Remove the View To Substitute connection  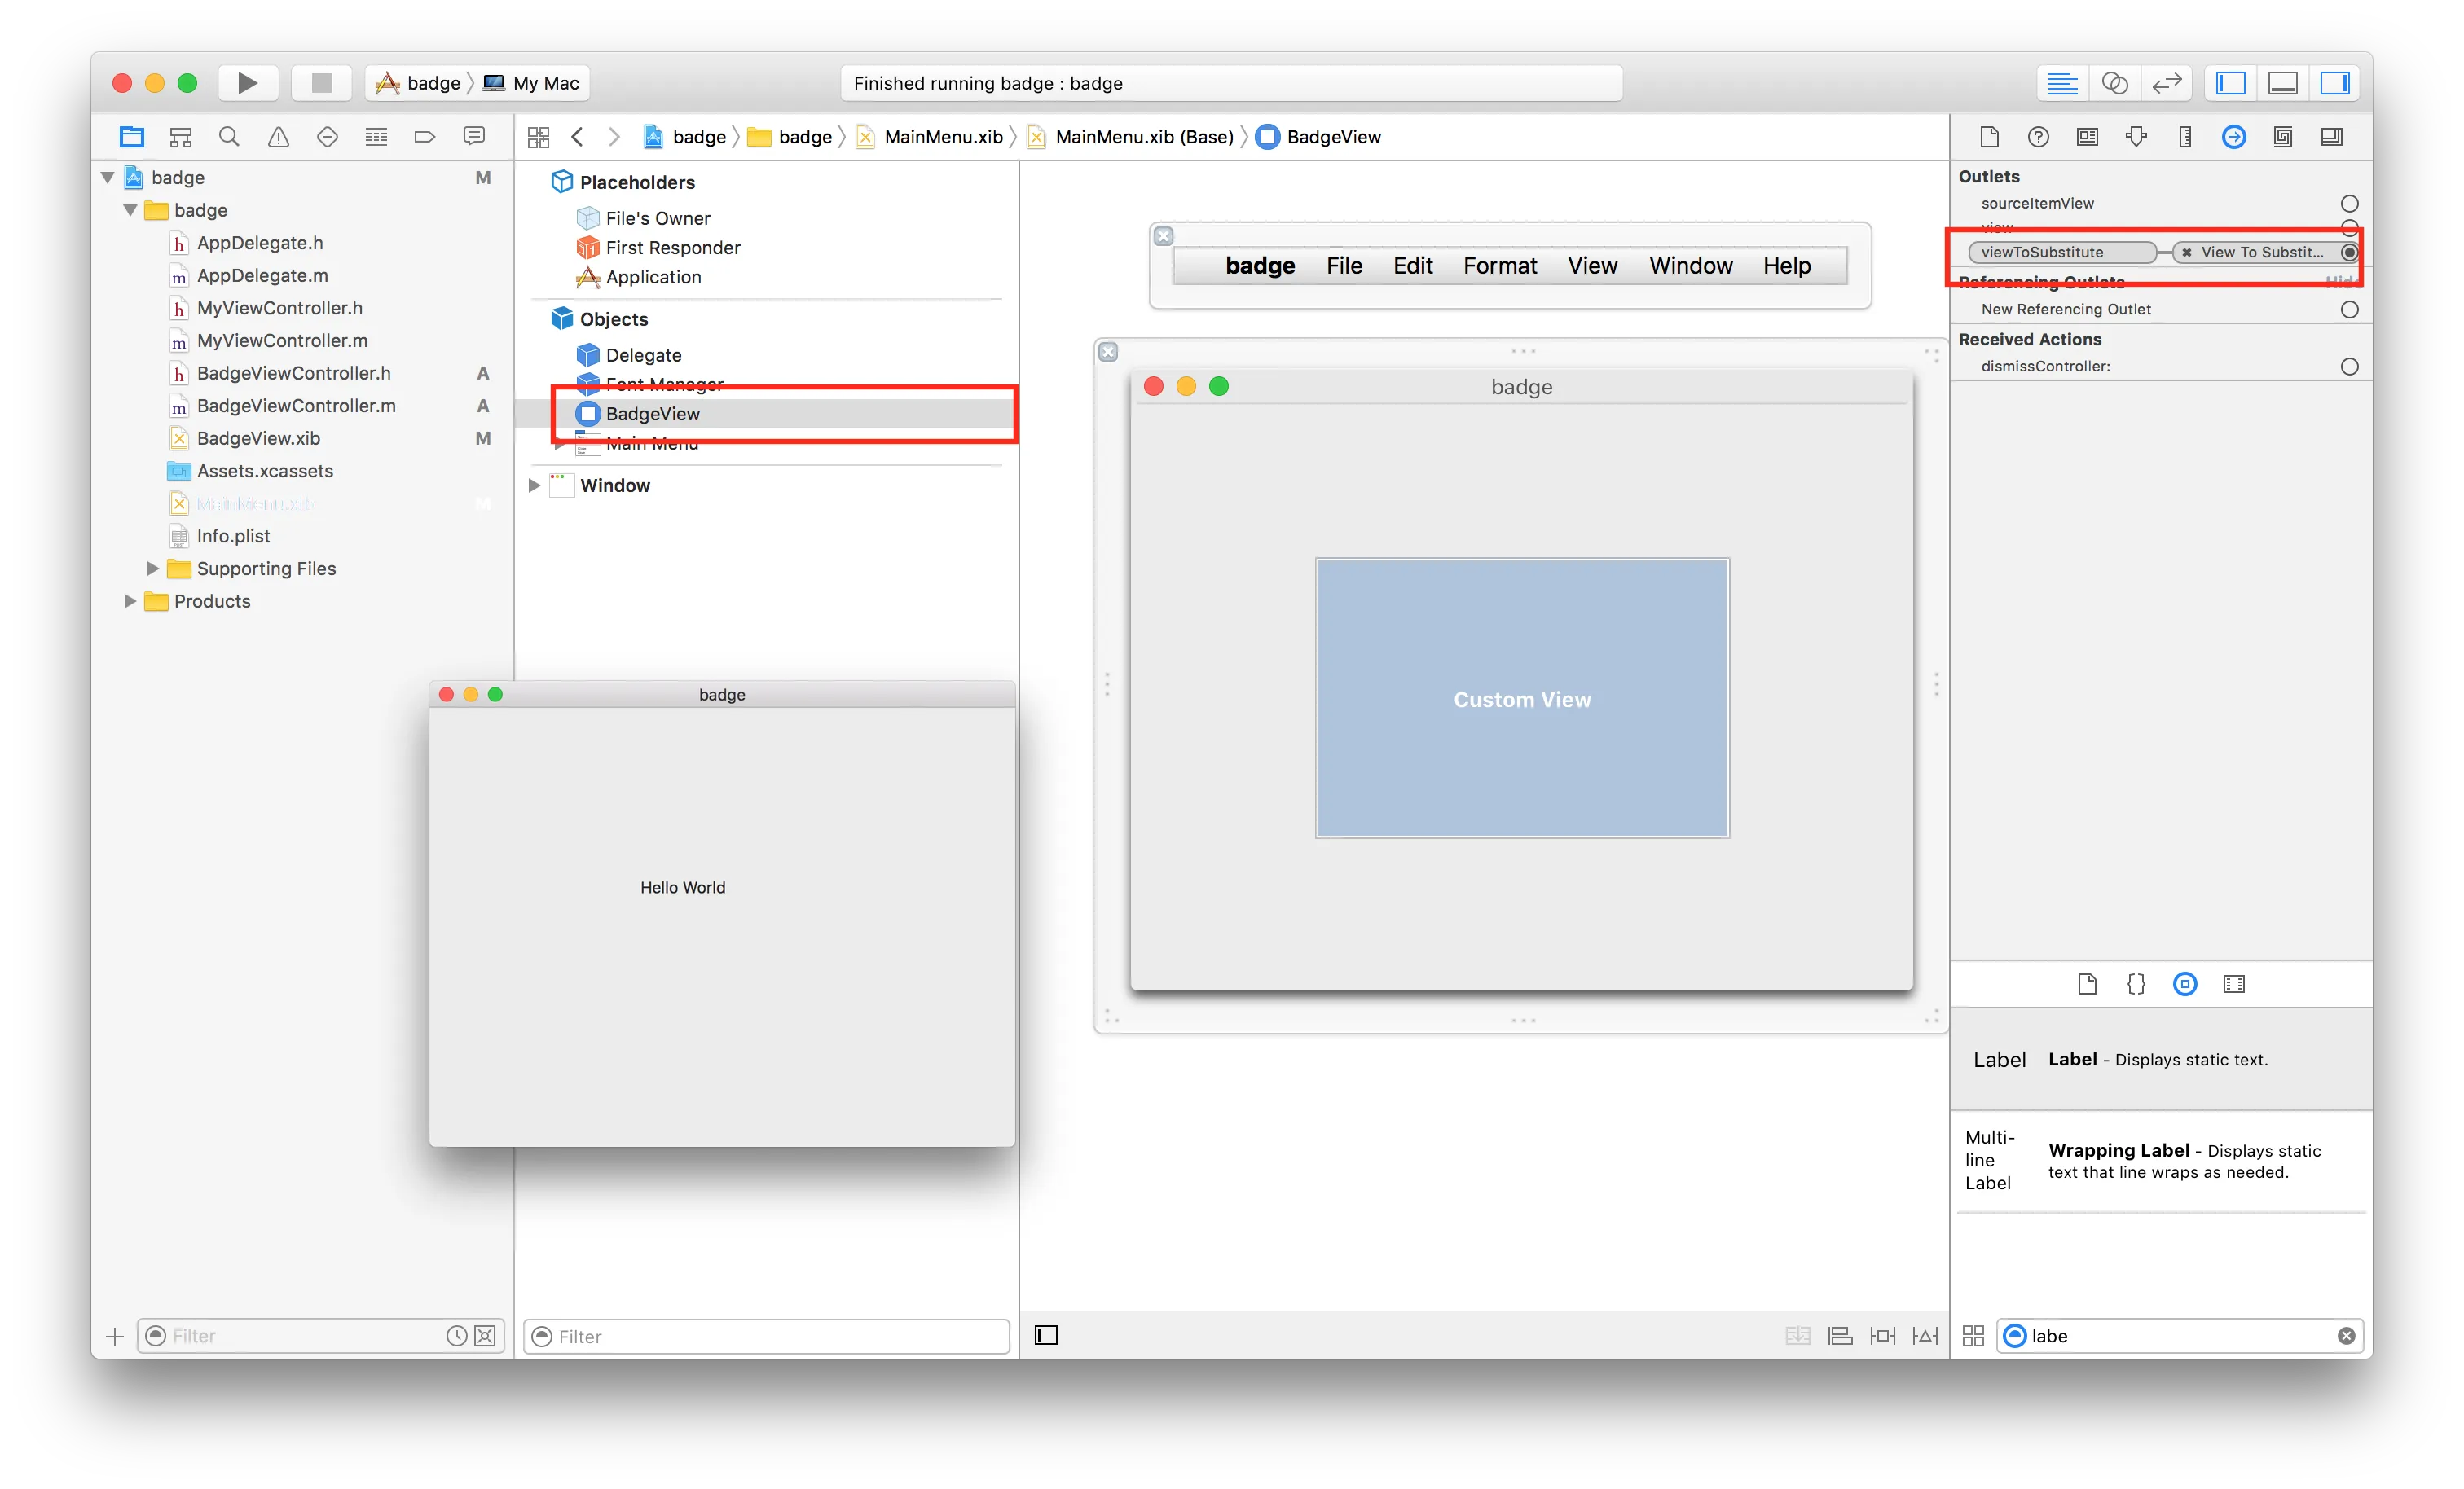[2187, 253]
